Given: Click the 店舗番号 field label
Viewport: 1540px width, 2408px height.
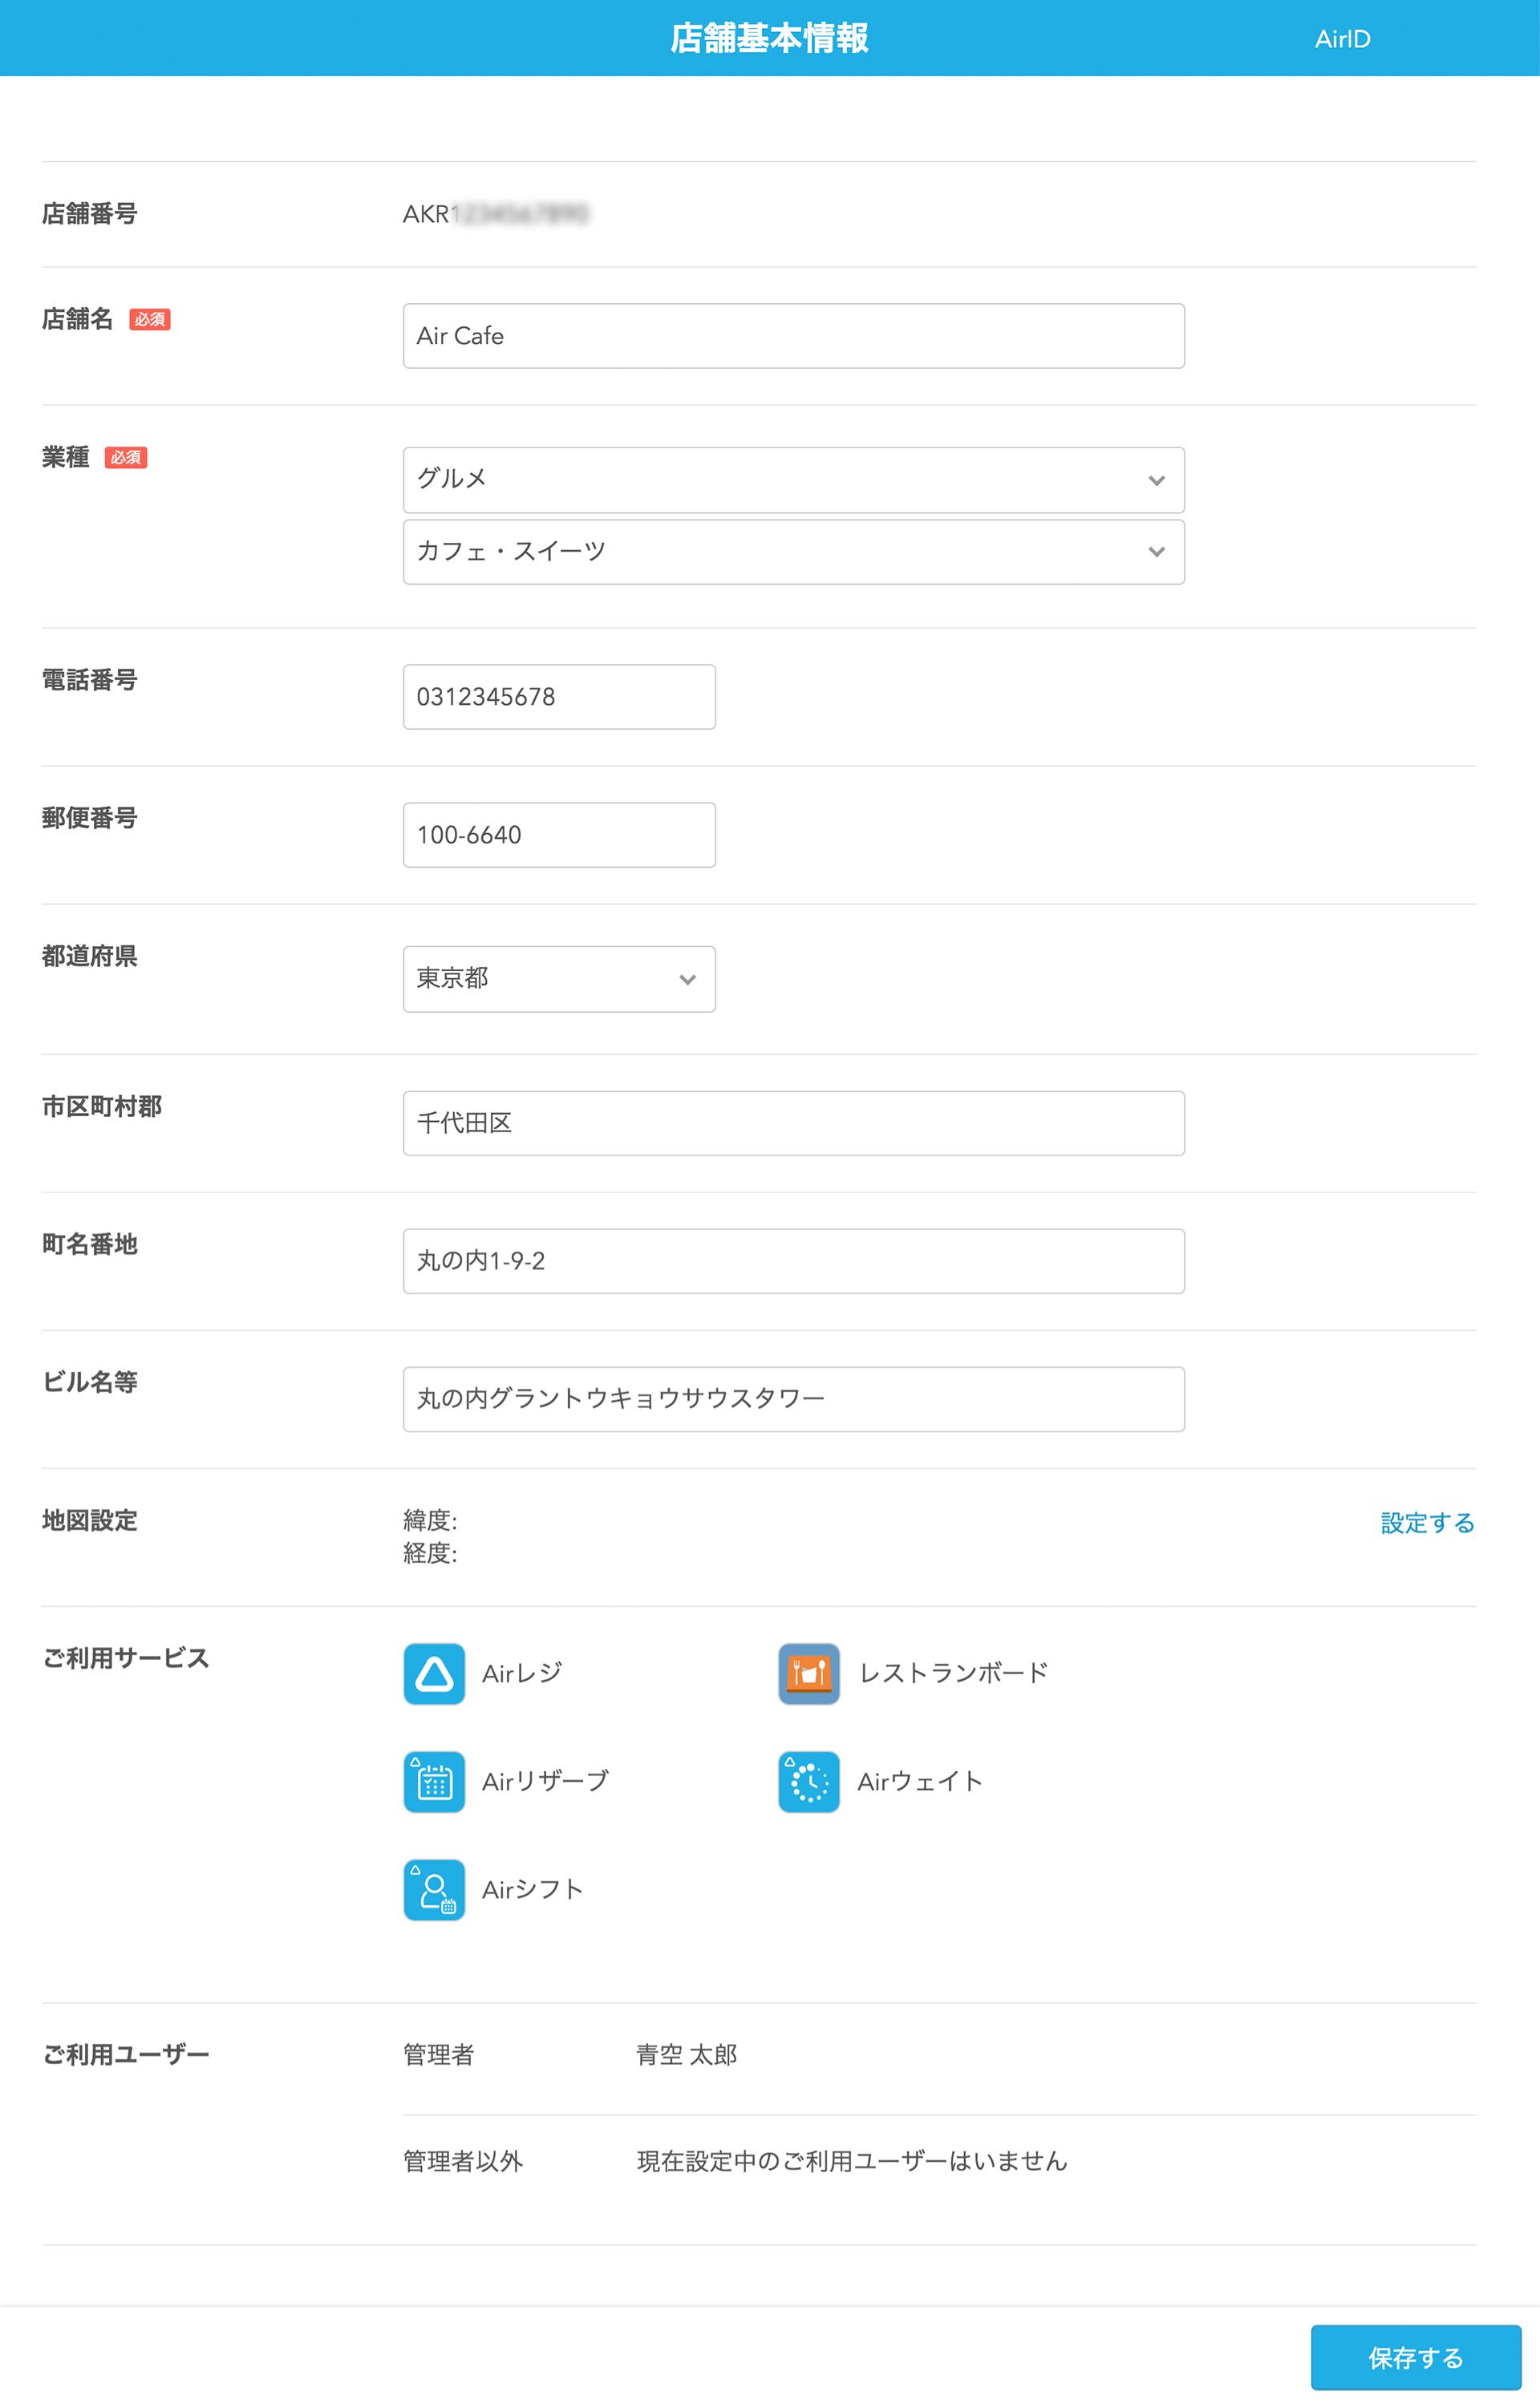Looking at the screenshot, I should (x=89, y=213).
